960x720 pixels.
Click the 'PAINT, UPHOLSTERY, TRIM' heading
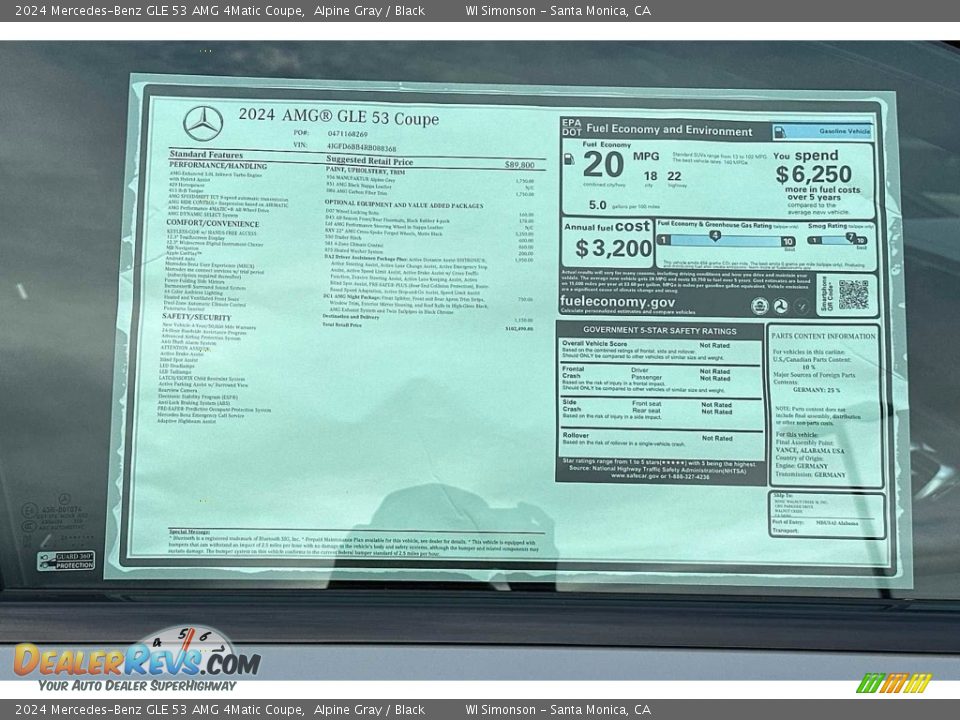366,171
